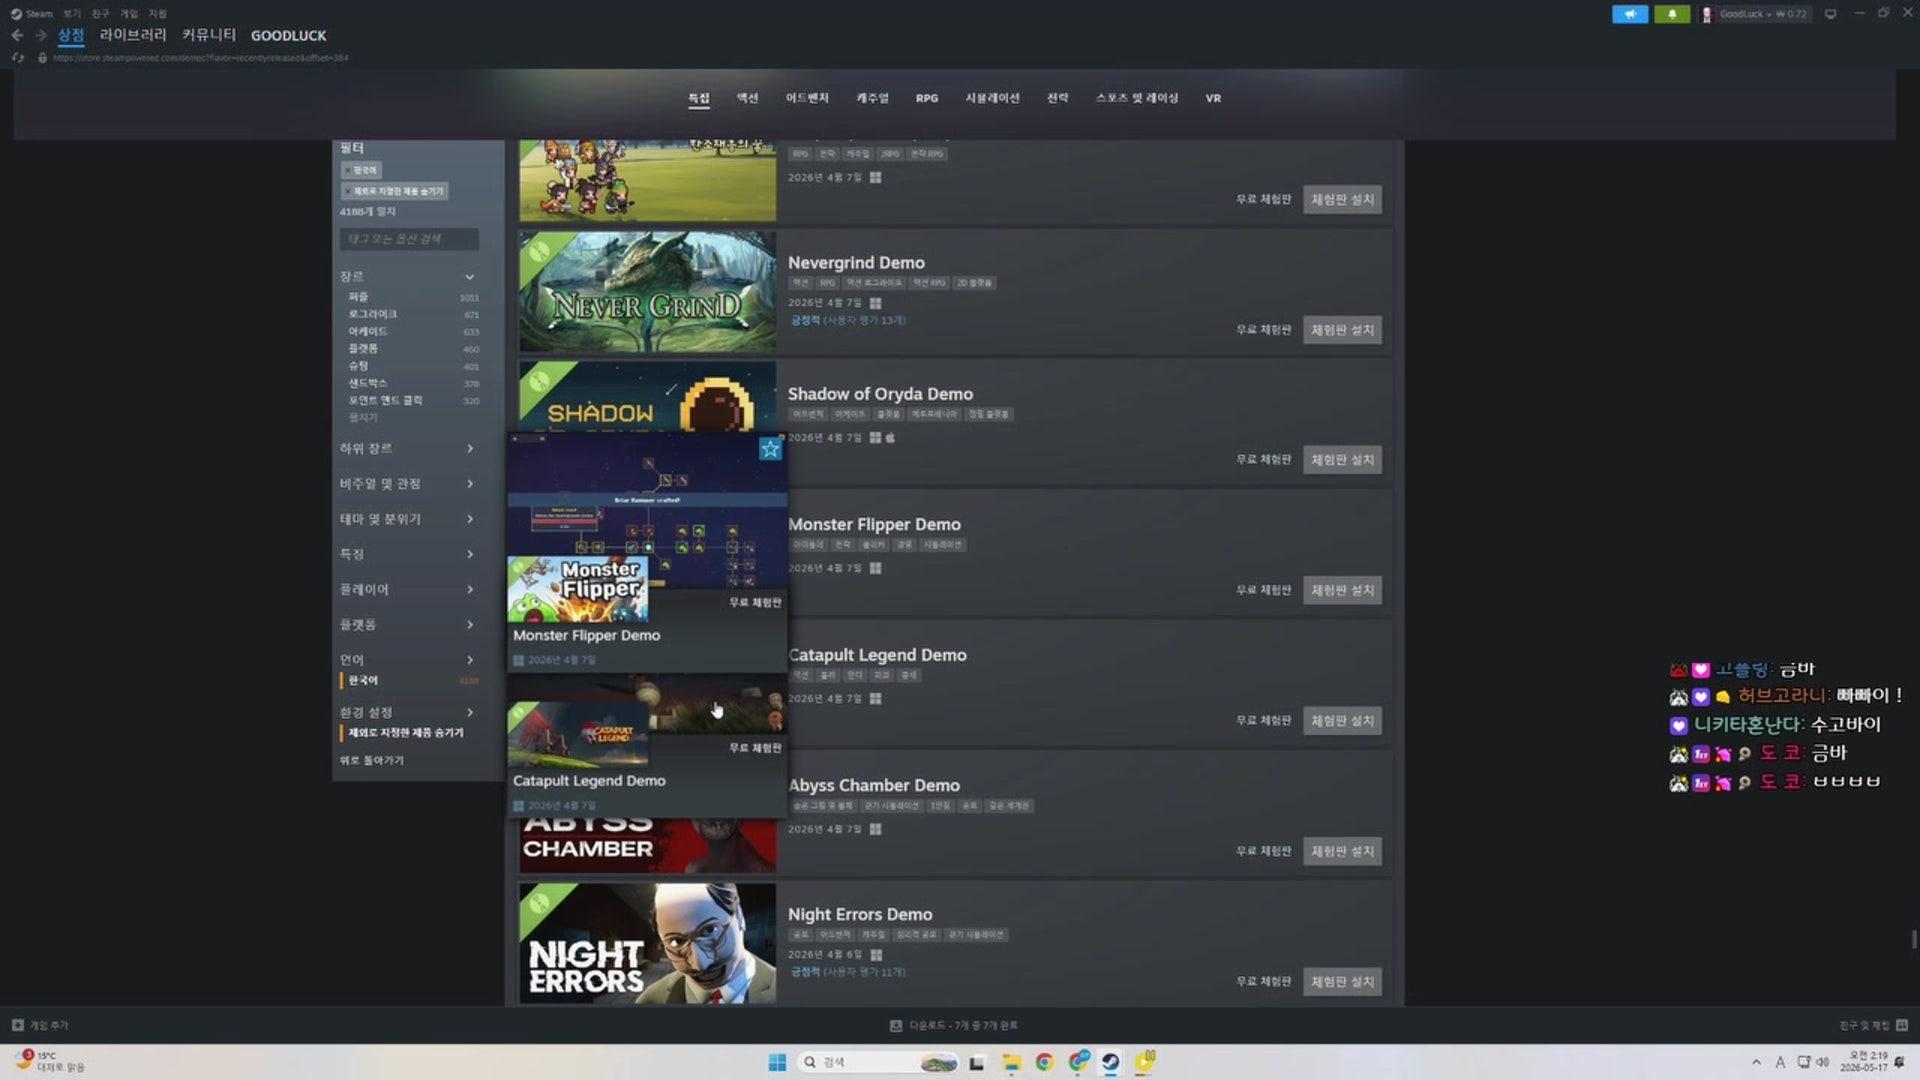Image resolution: width=1920 pixels, height=1080 pixels.
Task: Install the Nevergrind Demo
Action: (1342, 330)
